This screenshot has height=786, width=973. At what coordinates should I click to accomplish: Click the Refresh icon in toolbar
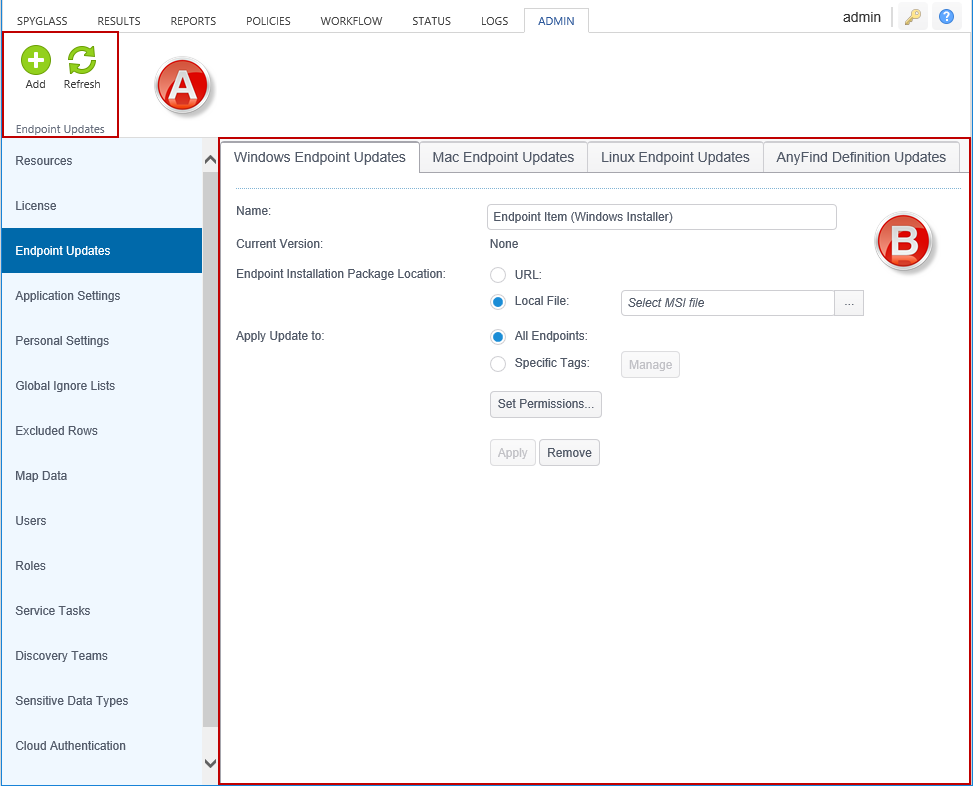(x=82, y=61)
